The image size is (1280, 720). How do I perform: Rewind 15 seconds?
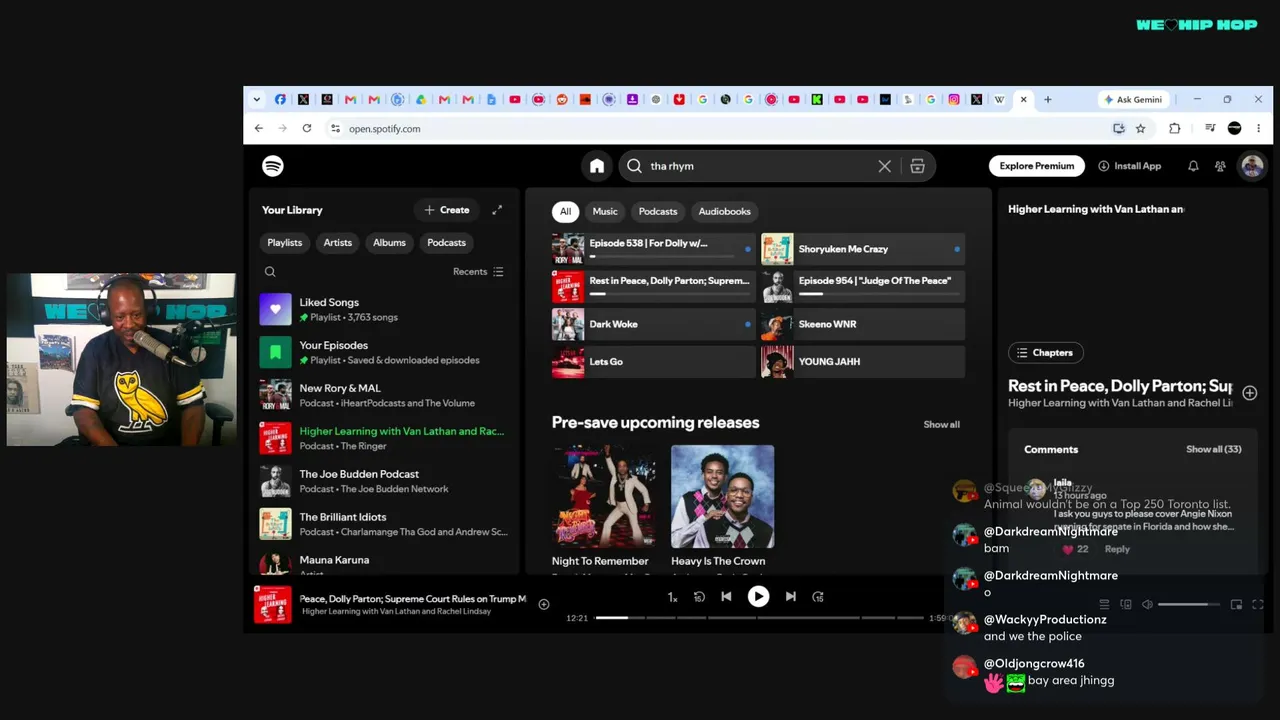(x=699, y=597)
